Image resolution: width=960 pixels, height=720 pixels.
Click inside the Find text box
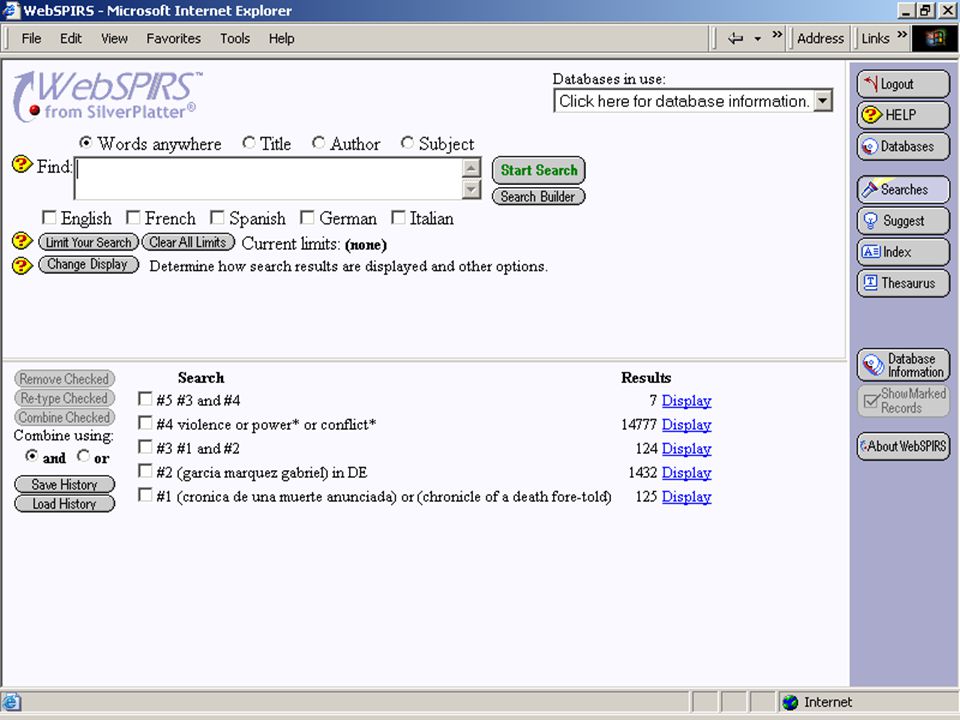coord(268,178)
